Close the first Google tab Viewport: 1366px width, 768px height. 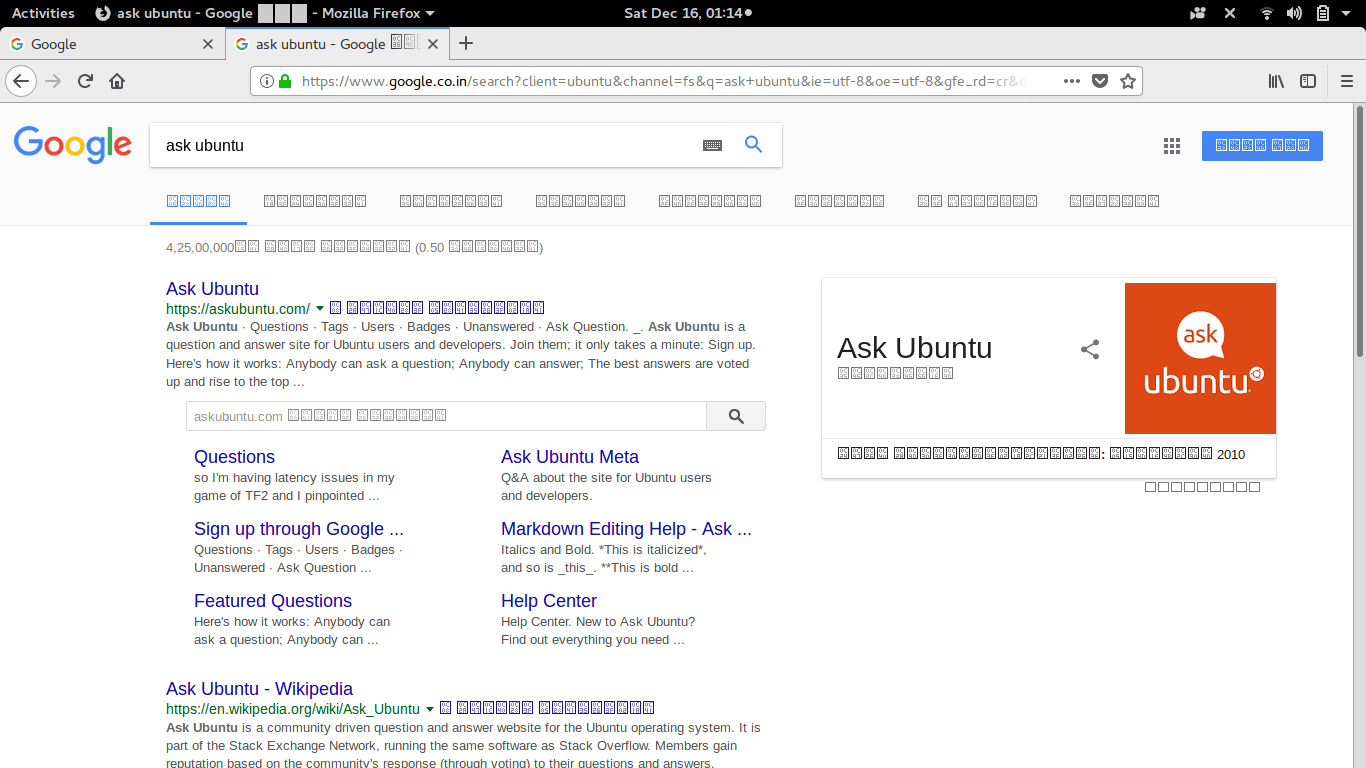pos(208,44)
